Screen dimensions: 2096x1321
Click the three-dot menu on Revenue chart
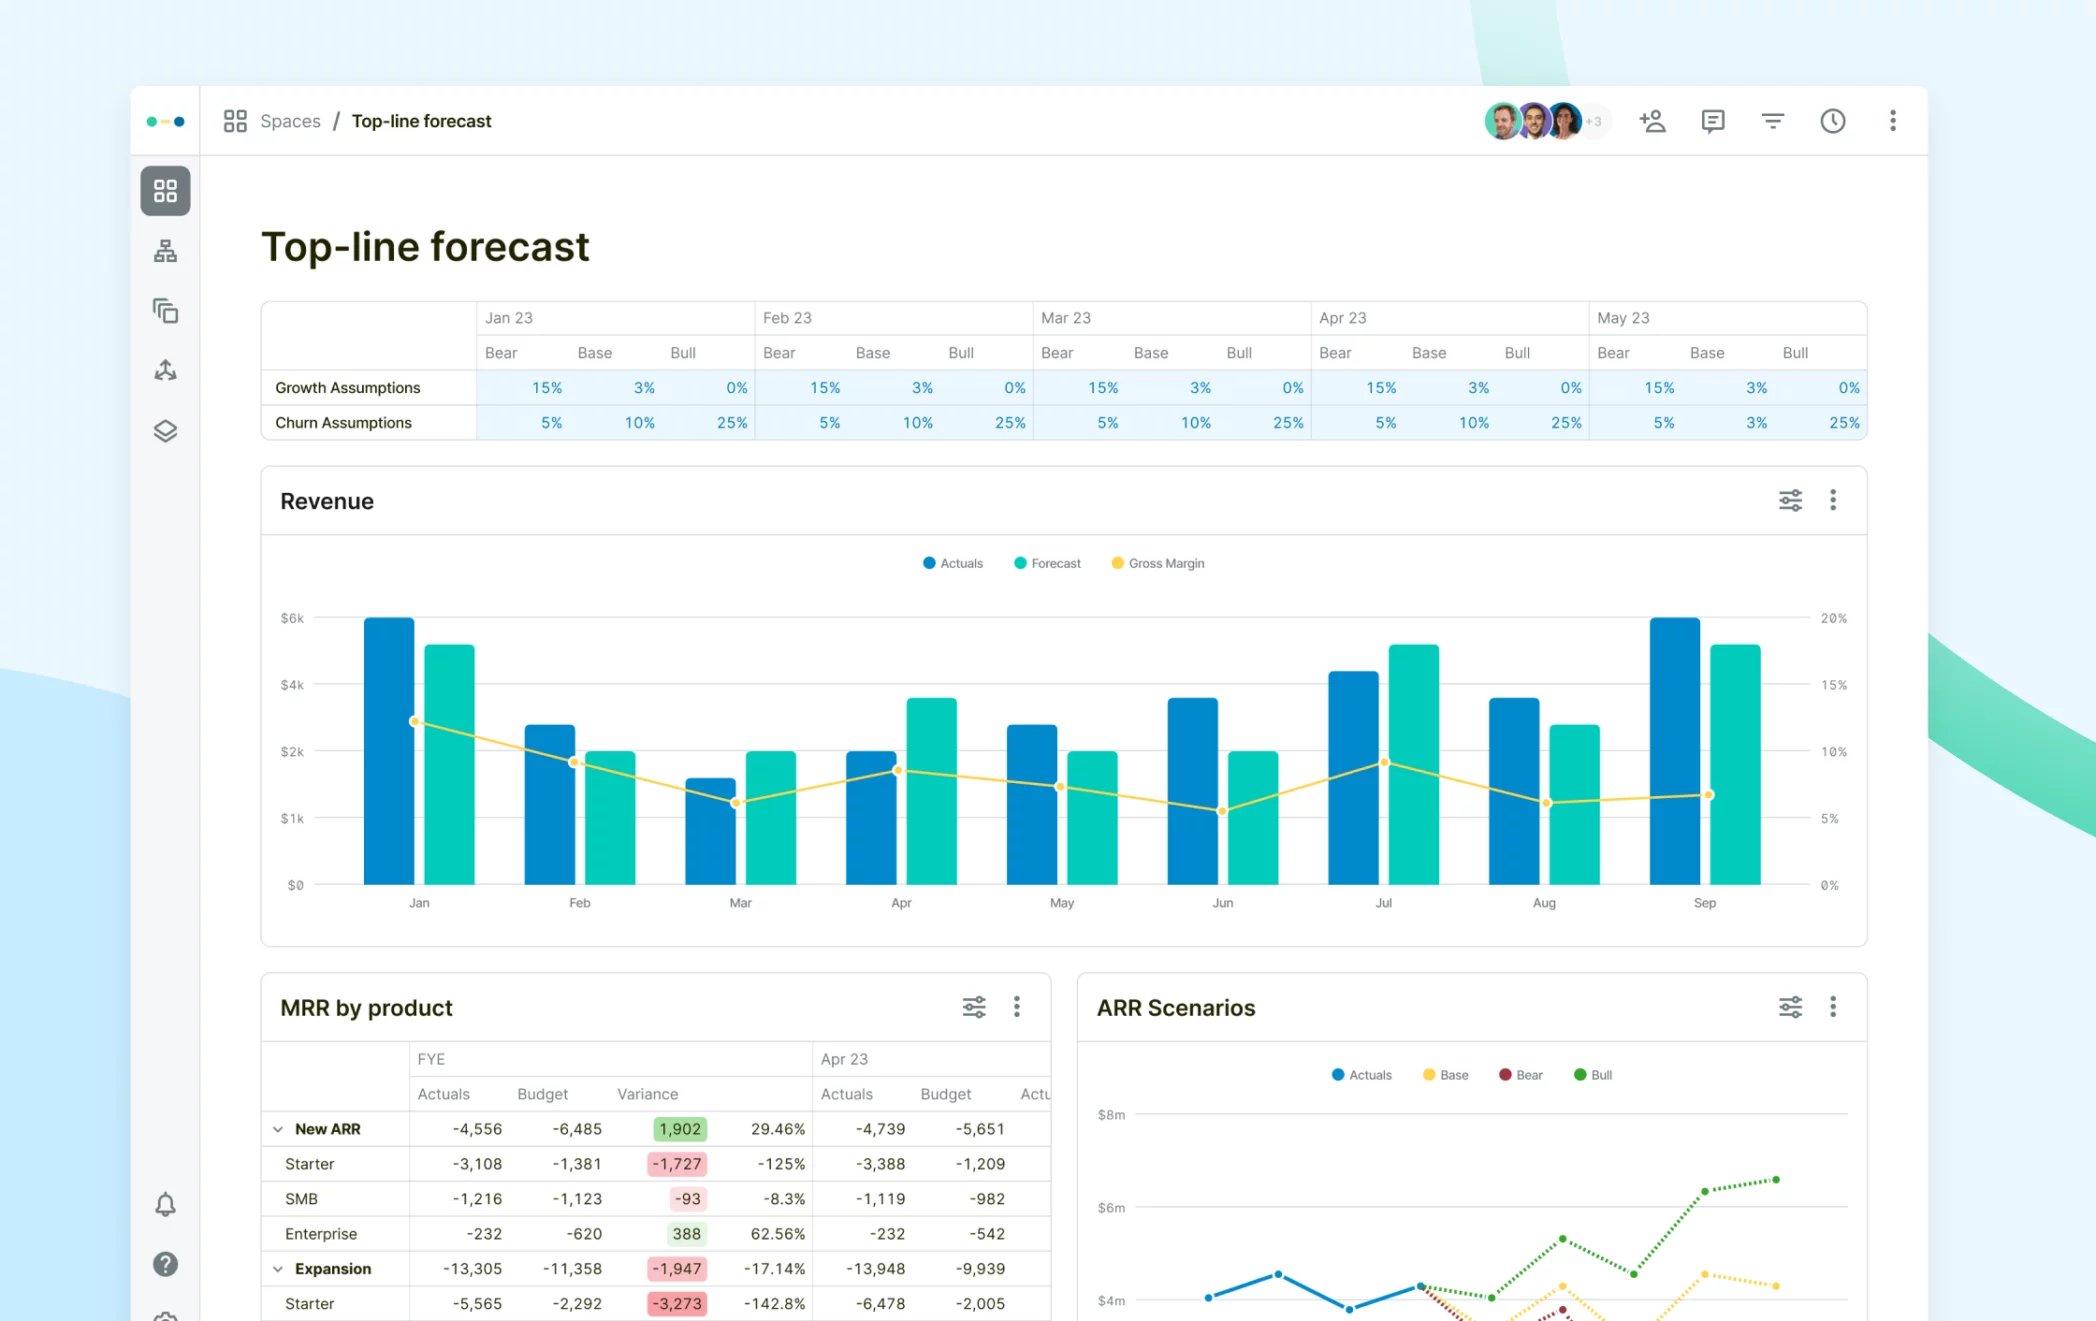tap(1836, 501)
